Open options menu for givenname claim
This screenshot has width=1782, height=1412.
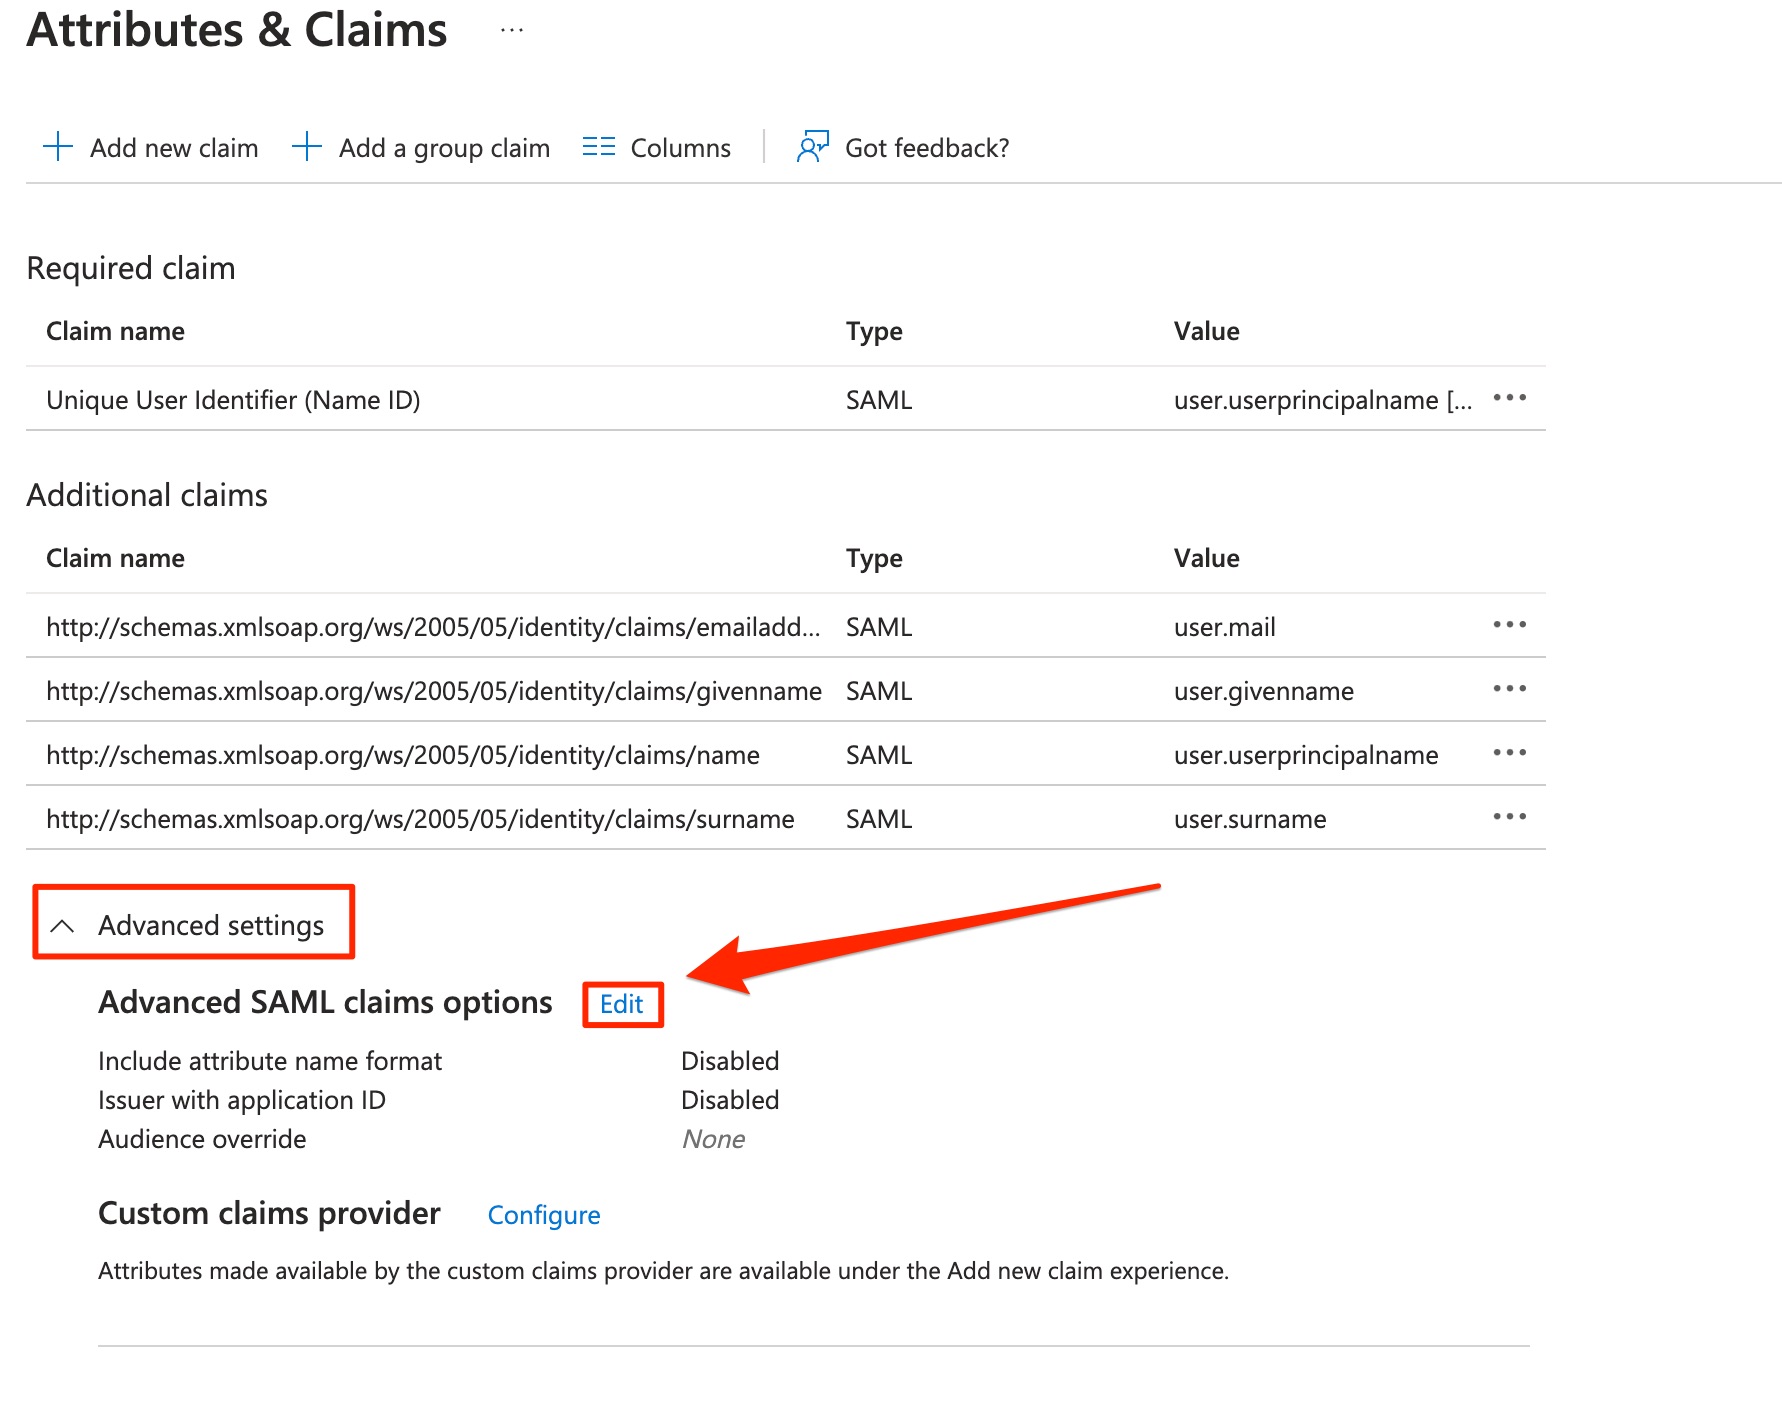(1509, 689)
